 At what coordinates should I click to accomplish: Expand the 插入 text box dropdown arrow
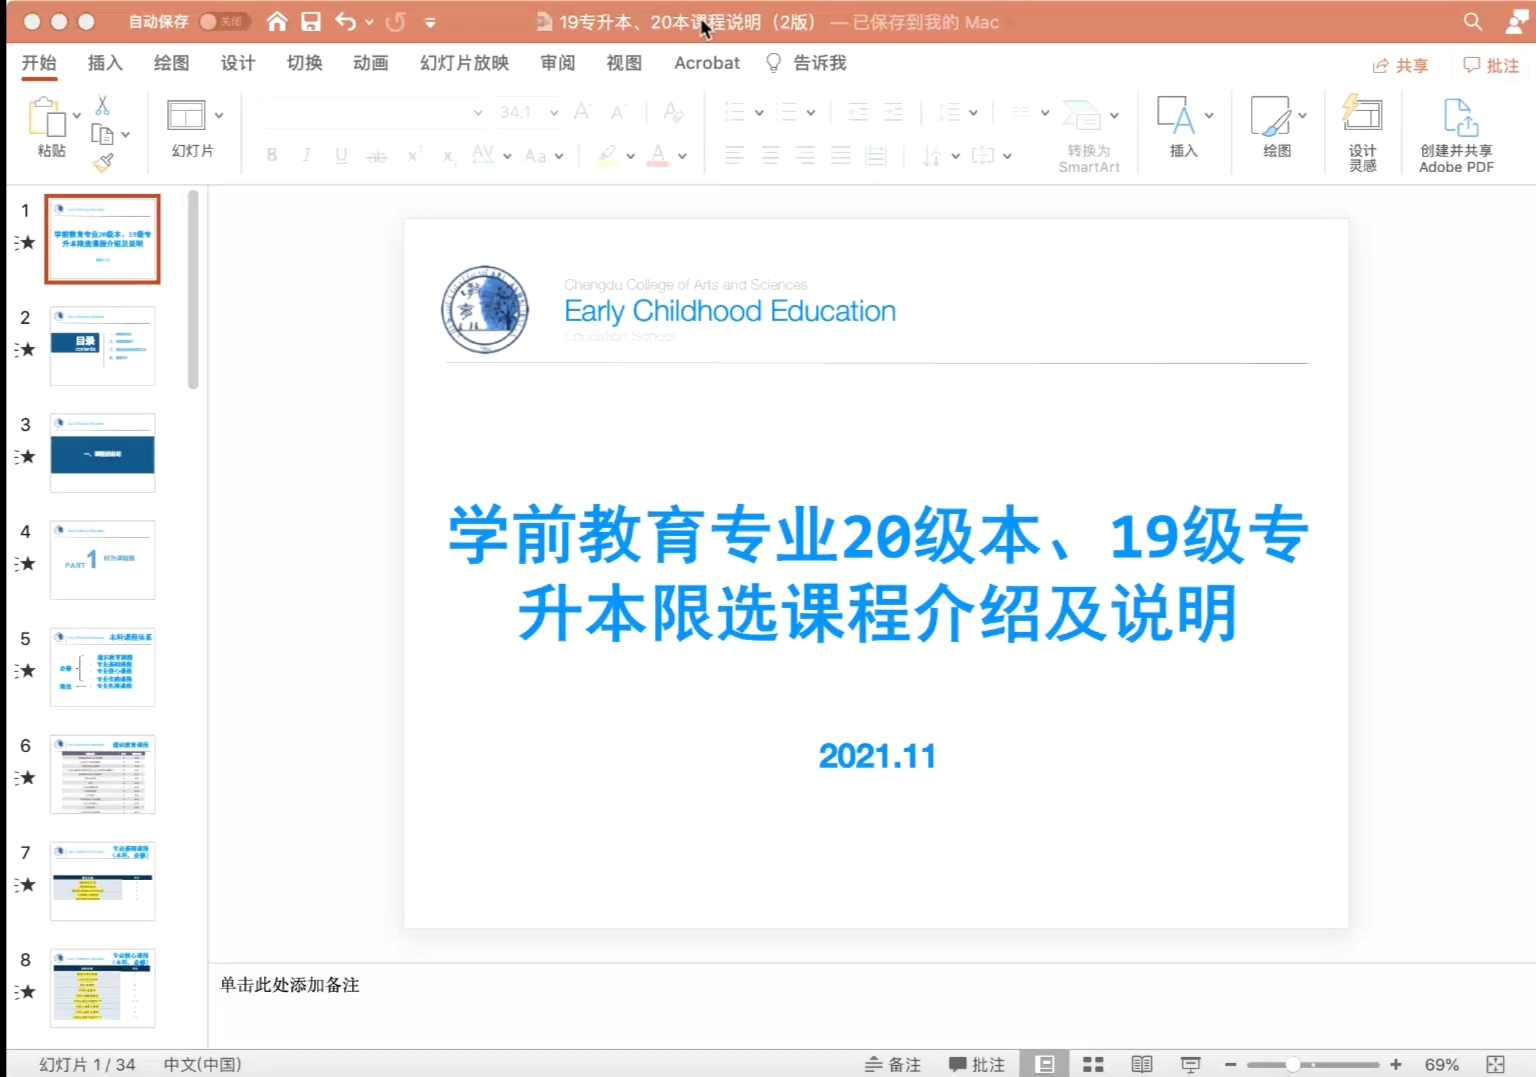pyautogui.click(x=1209, y=115)
